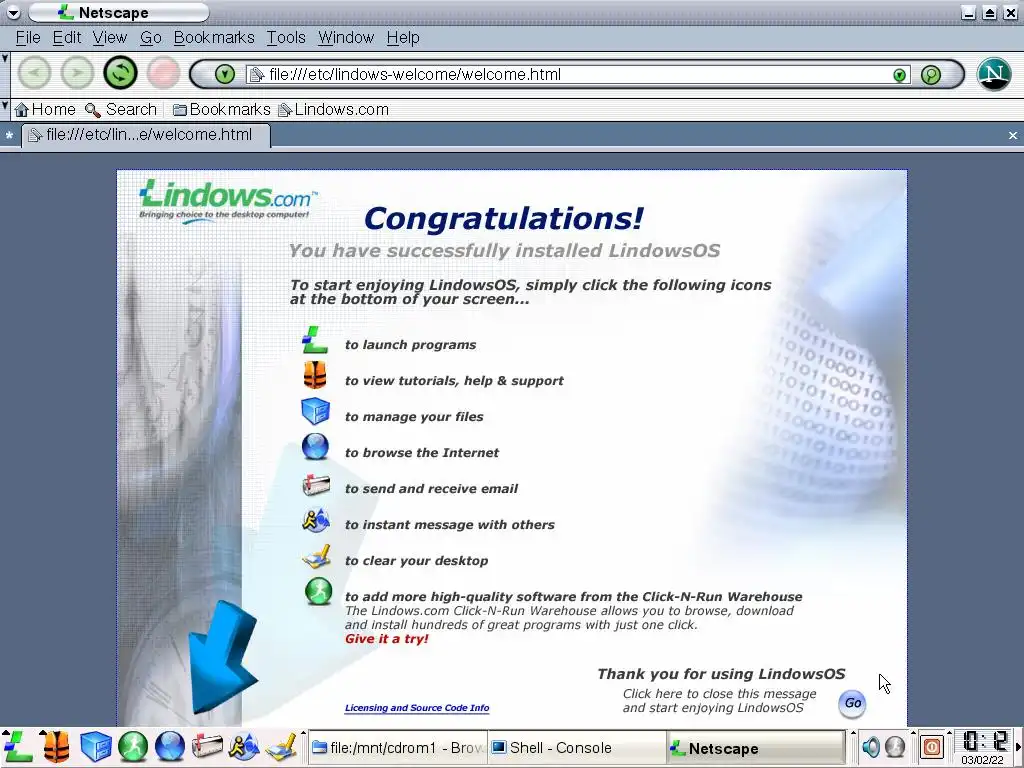Go back with the Back arrow button
This screenshot has width=1024, height=768.
point(34,72)
